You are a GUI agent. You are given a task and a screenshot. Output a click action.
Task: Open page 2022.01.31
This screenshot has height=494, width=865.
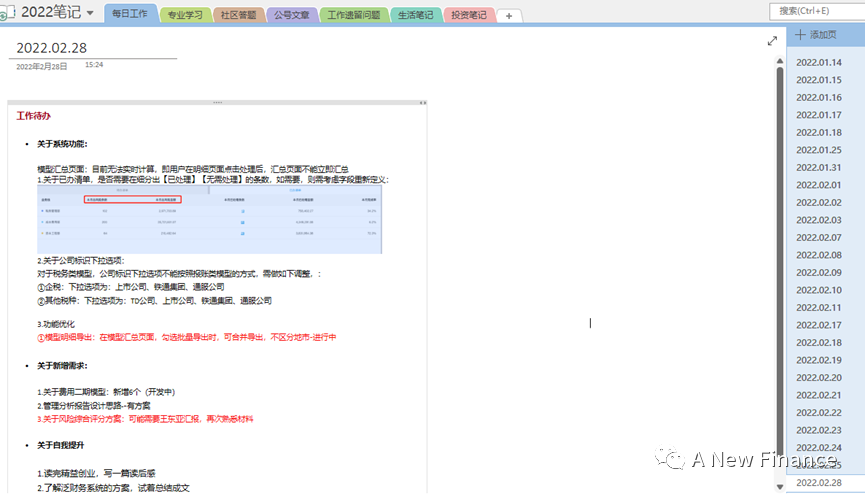[x=819, y=168]
